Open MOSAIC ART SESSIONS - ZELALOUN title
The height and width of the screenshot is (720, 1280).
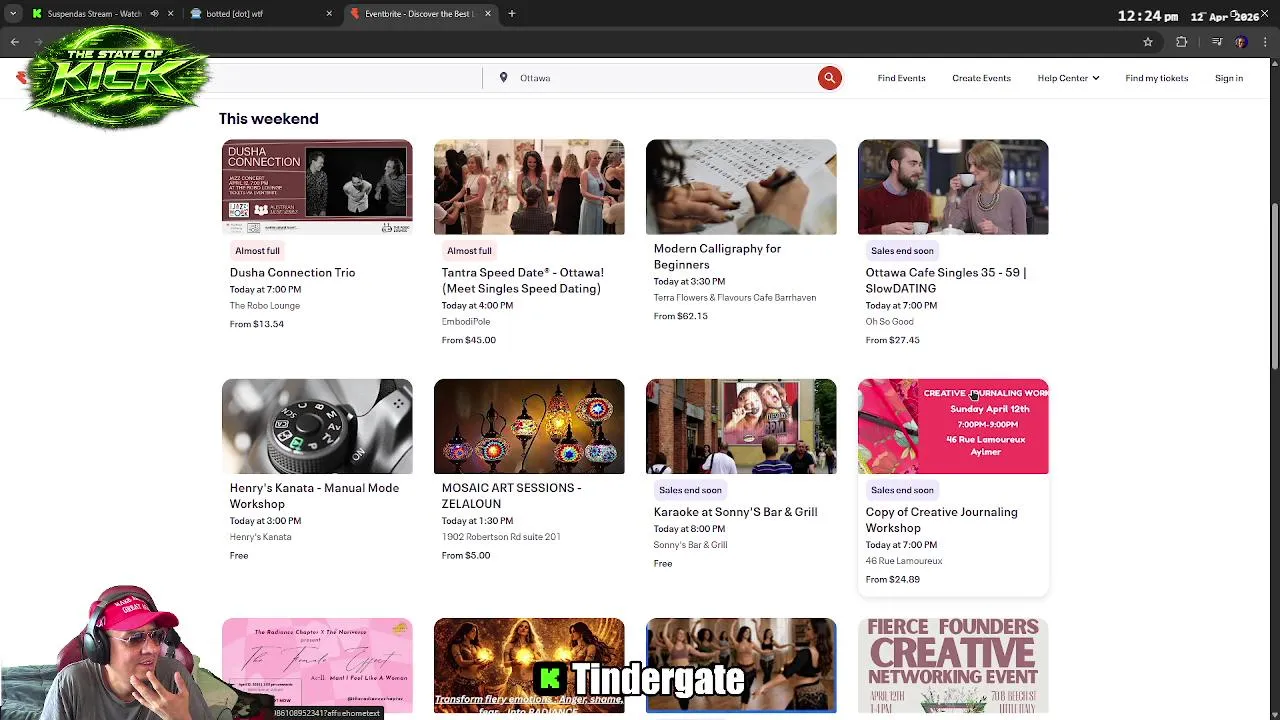pos(511,496)
